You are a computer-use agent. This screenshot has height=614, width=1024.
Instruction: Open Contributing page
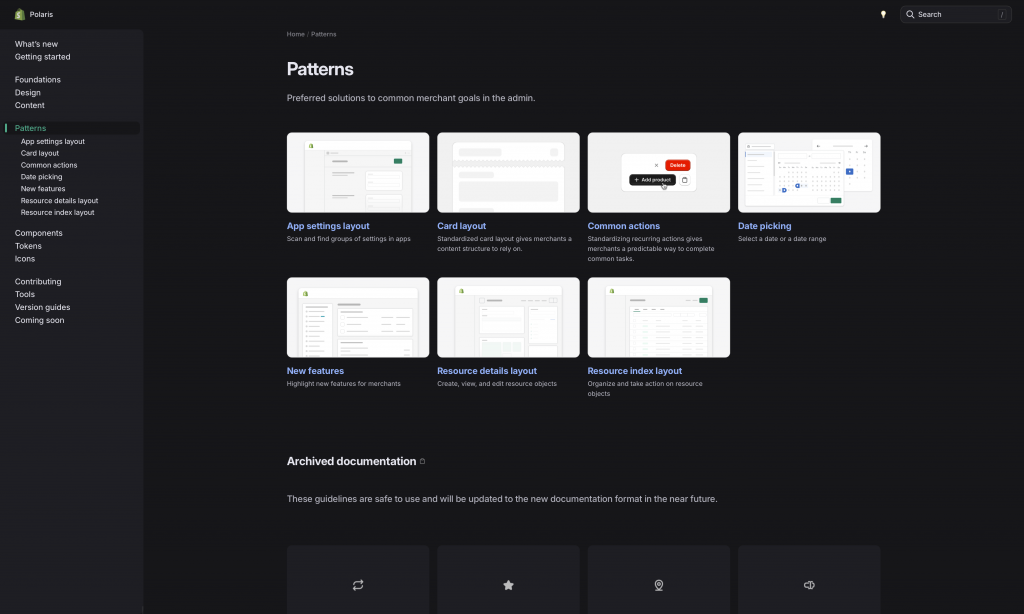point(38,282)
